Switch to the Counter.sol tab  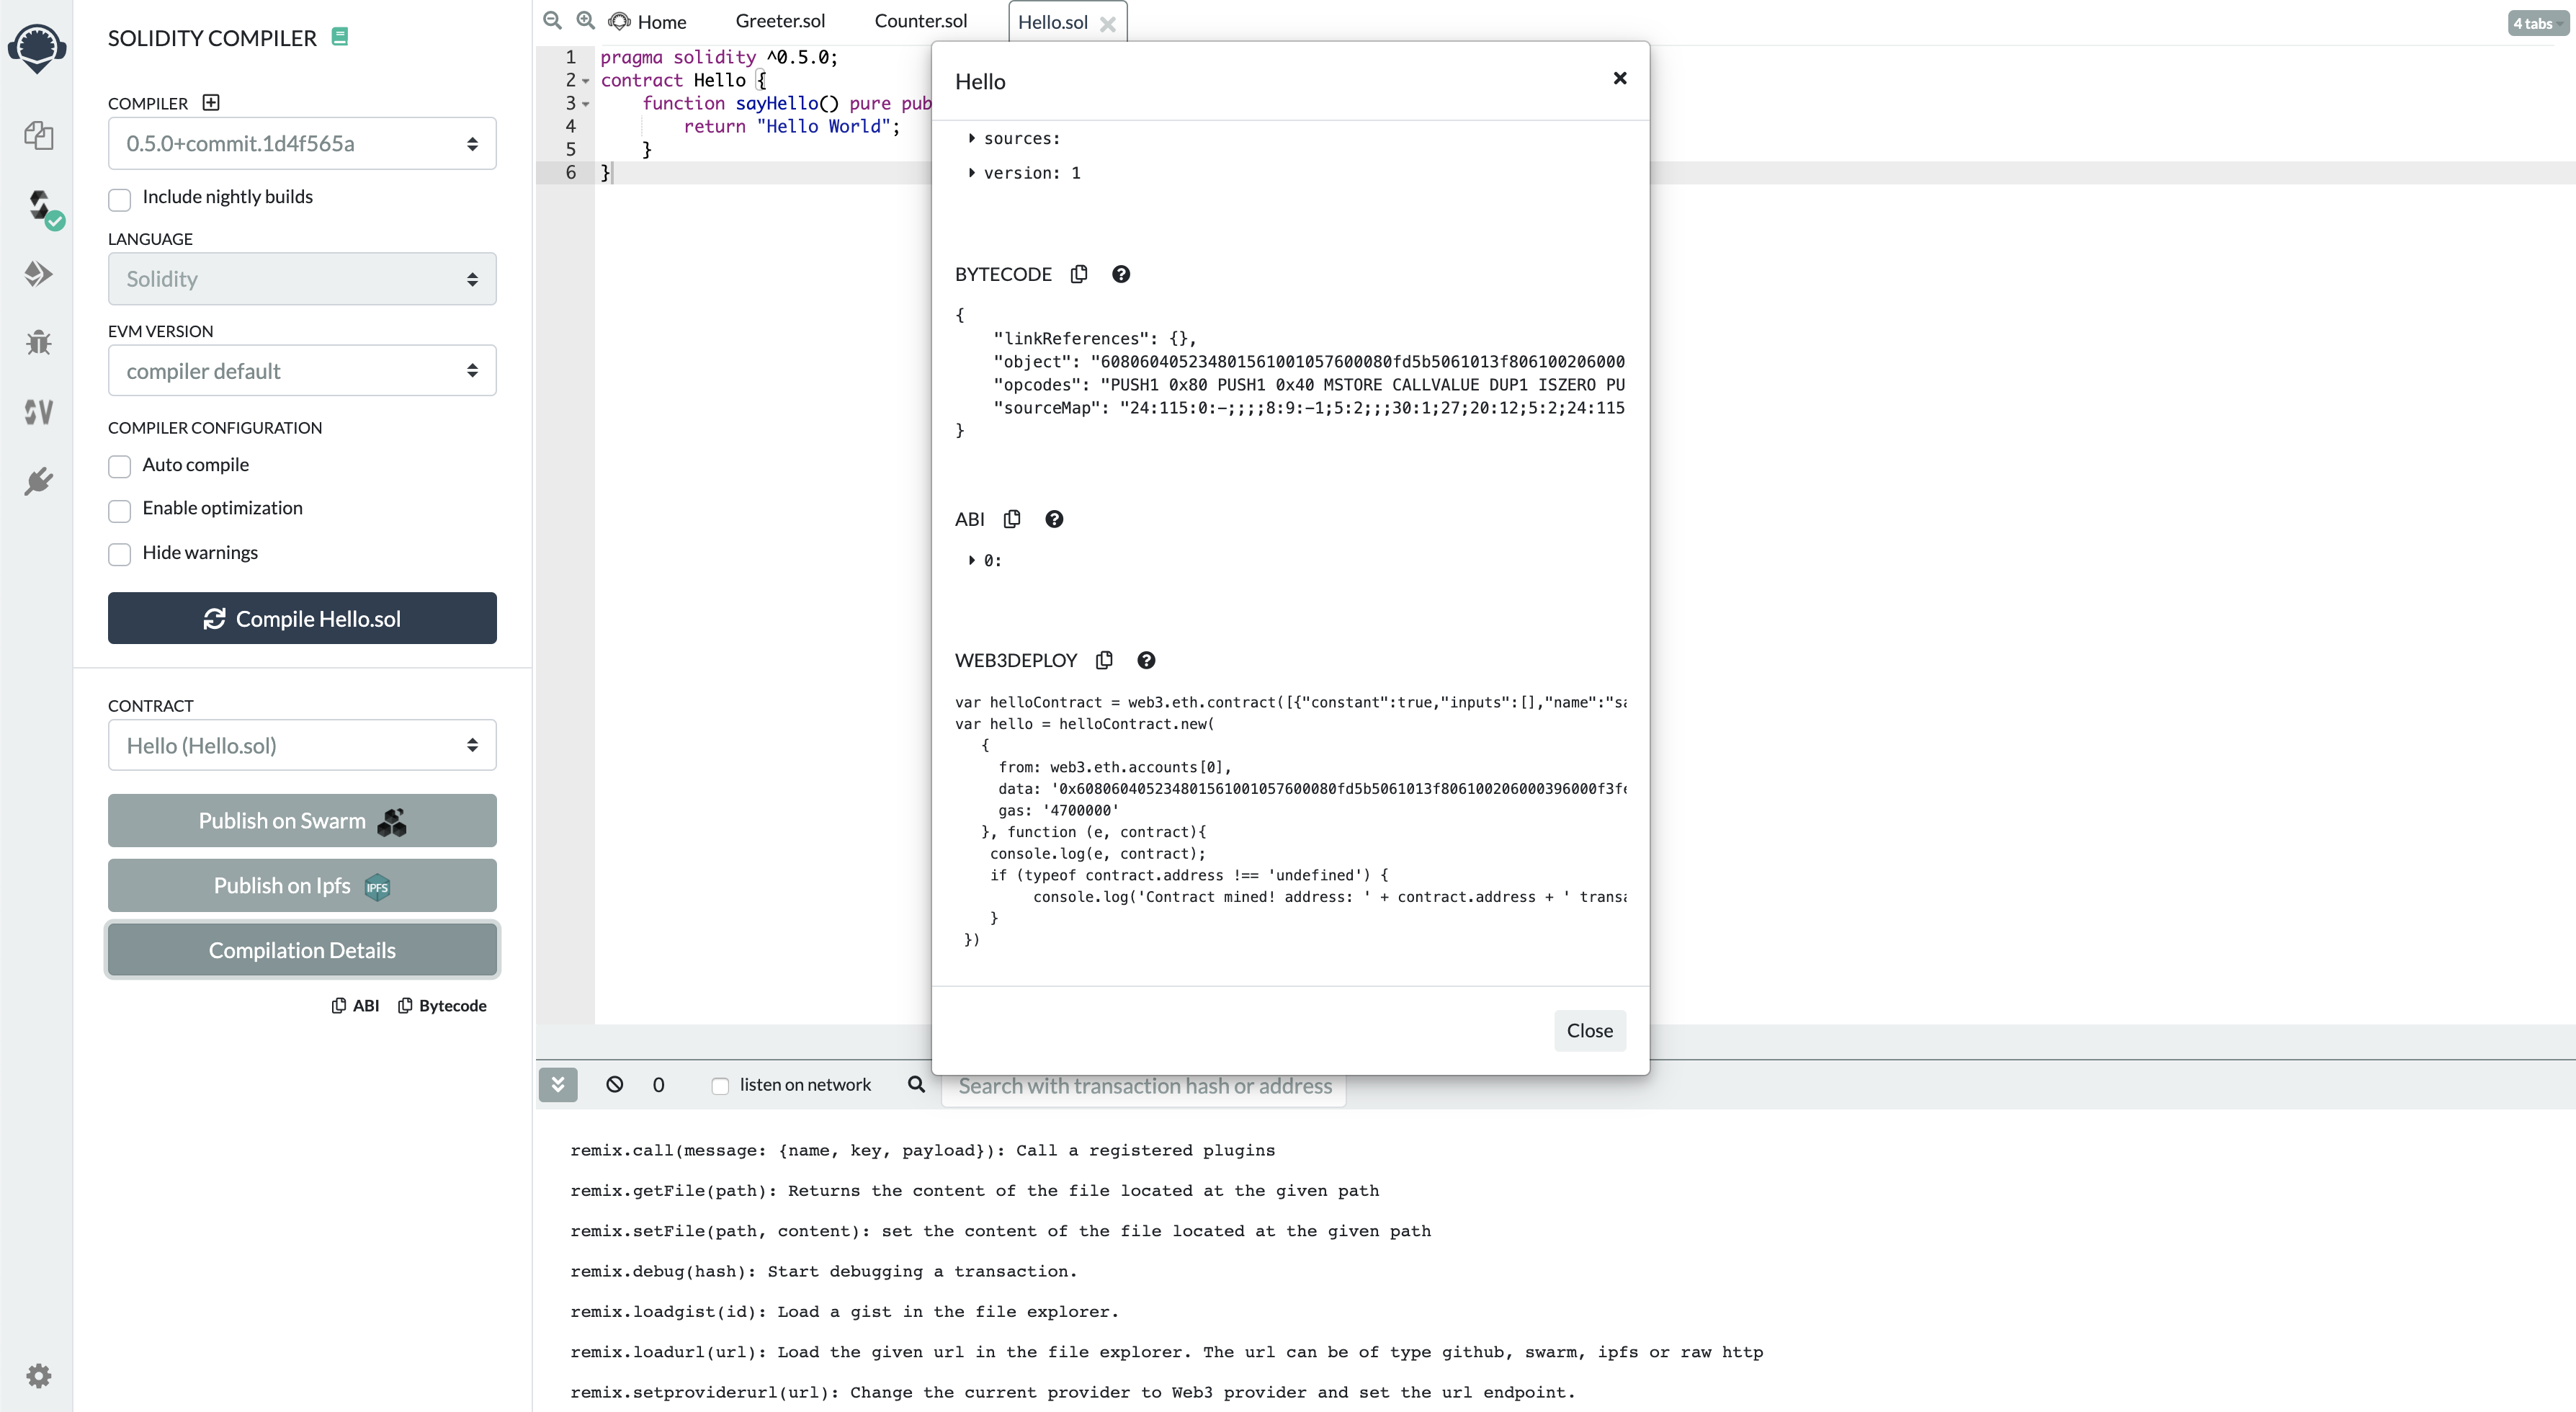(920, 21)
